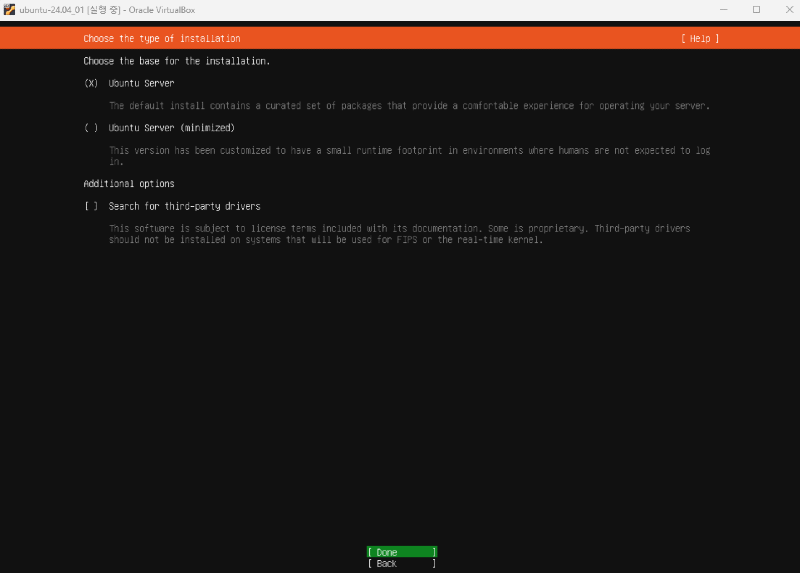Open the Help menu in the orange header
Screen dimensions: 800x573
(700, 38)
